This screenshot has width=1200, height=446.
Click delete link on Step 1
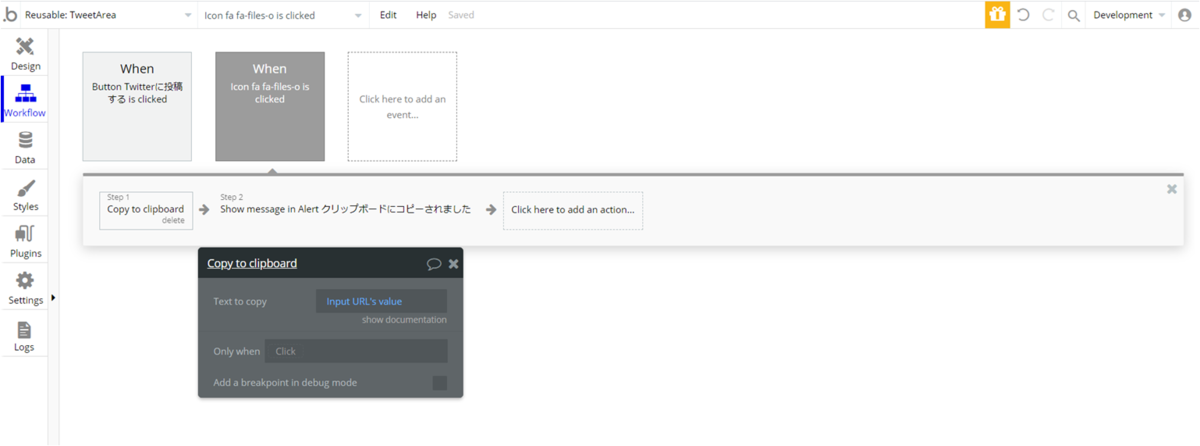pos(173,221)
